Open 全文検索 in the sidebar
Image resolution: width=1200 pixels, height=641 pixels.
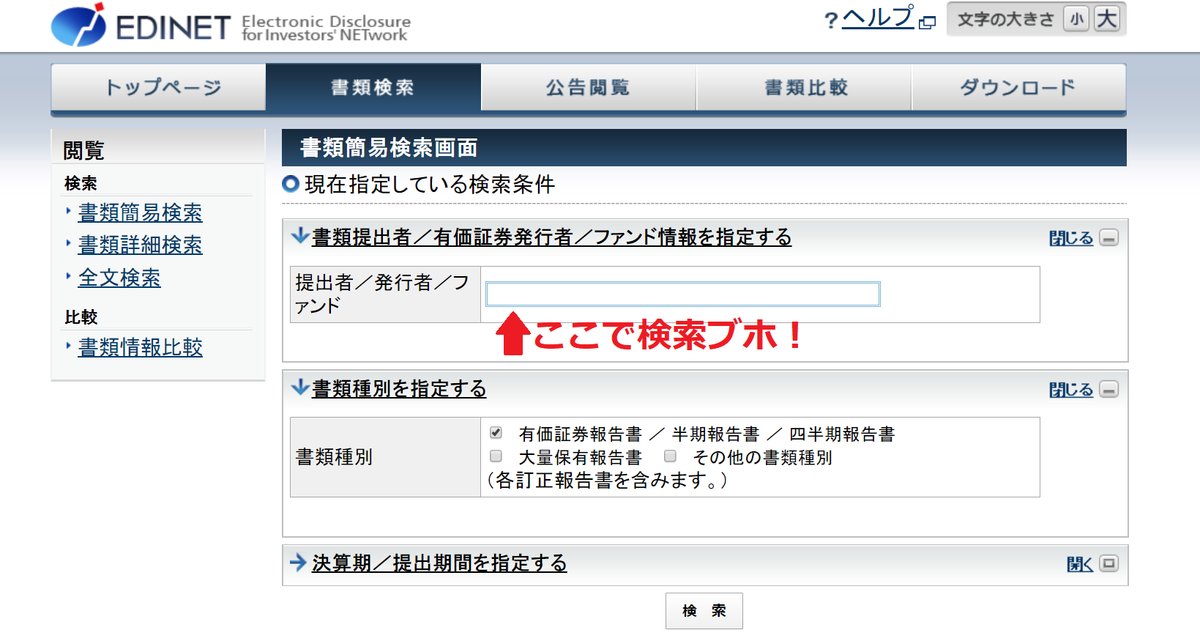click(x=119, y=278)
